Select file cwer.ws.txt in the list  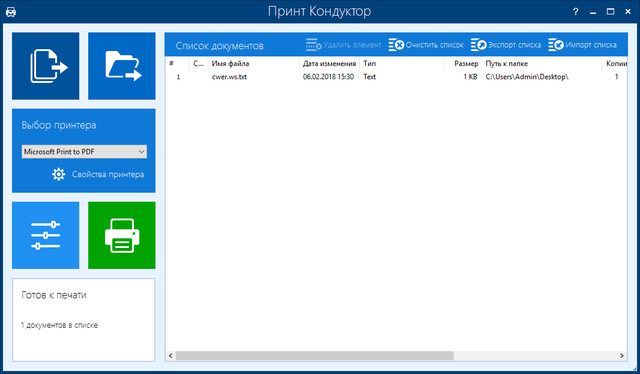(229, 77)
